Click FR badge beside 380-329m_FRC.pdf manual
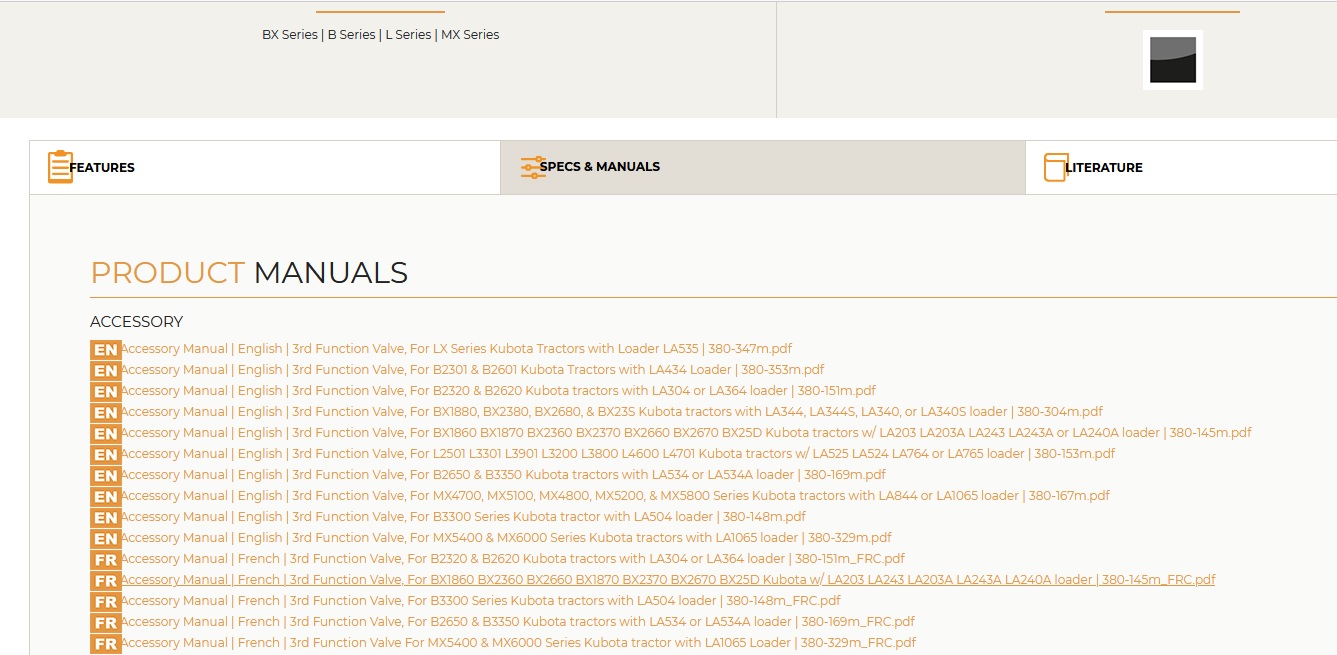Viewport: 1337px width, 655px height. tap(105, 643)
